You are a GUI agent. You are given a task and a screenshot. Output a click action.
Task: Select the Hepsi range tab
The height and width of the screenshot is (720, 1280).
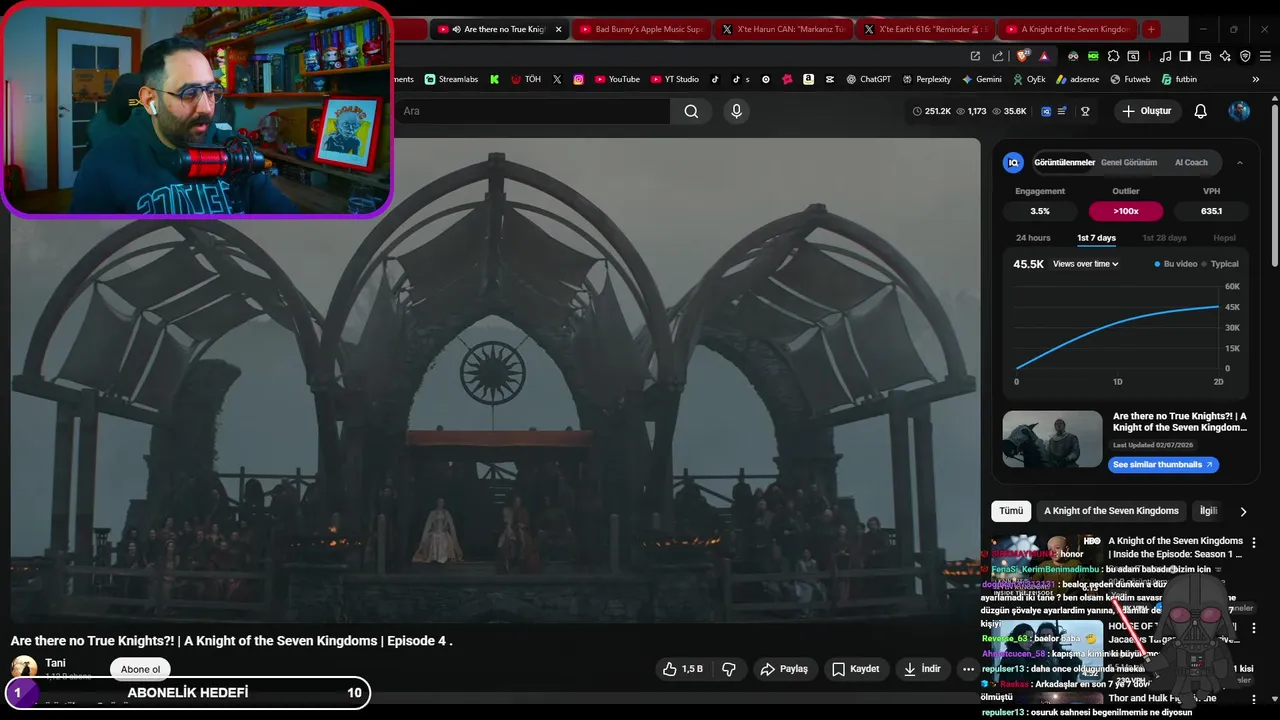coord(1224,238)
